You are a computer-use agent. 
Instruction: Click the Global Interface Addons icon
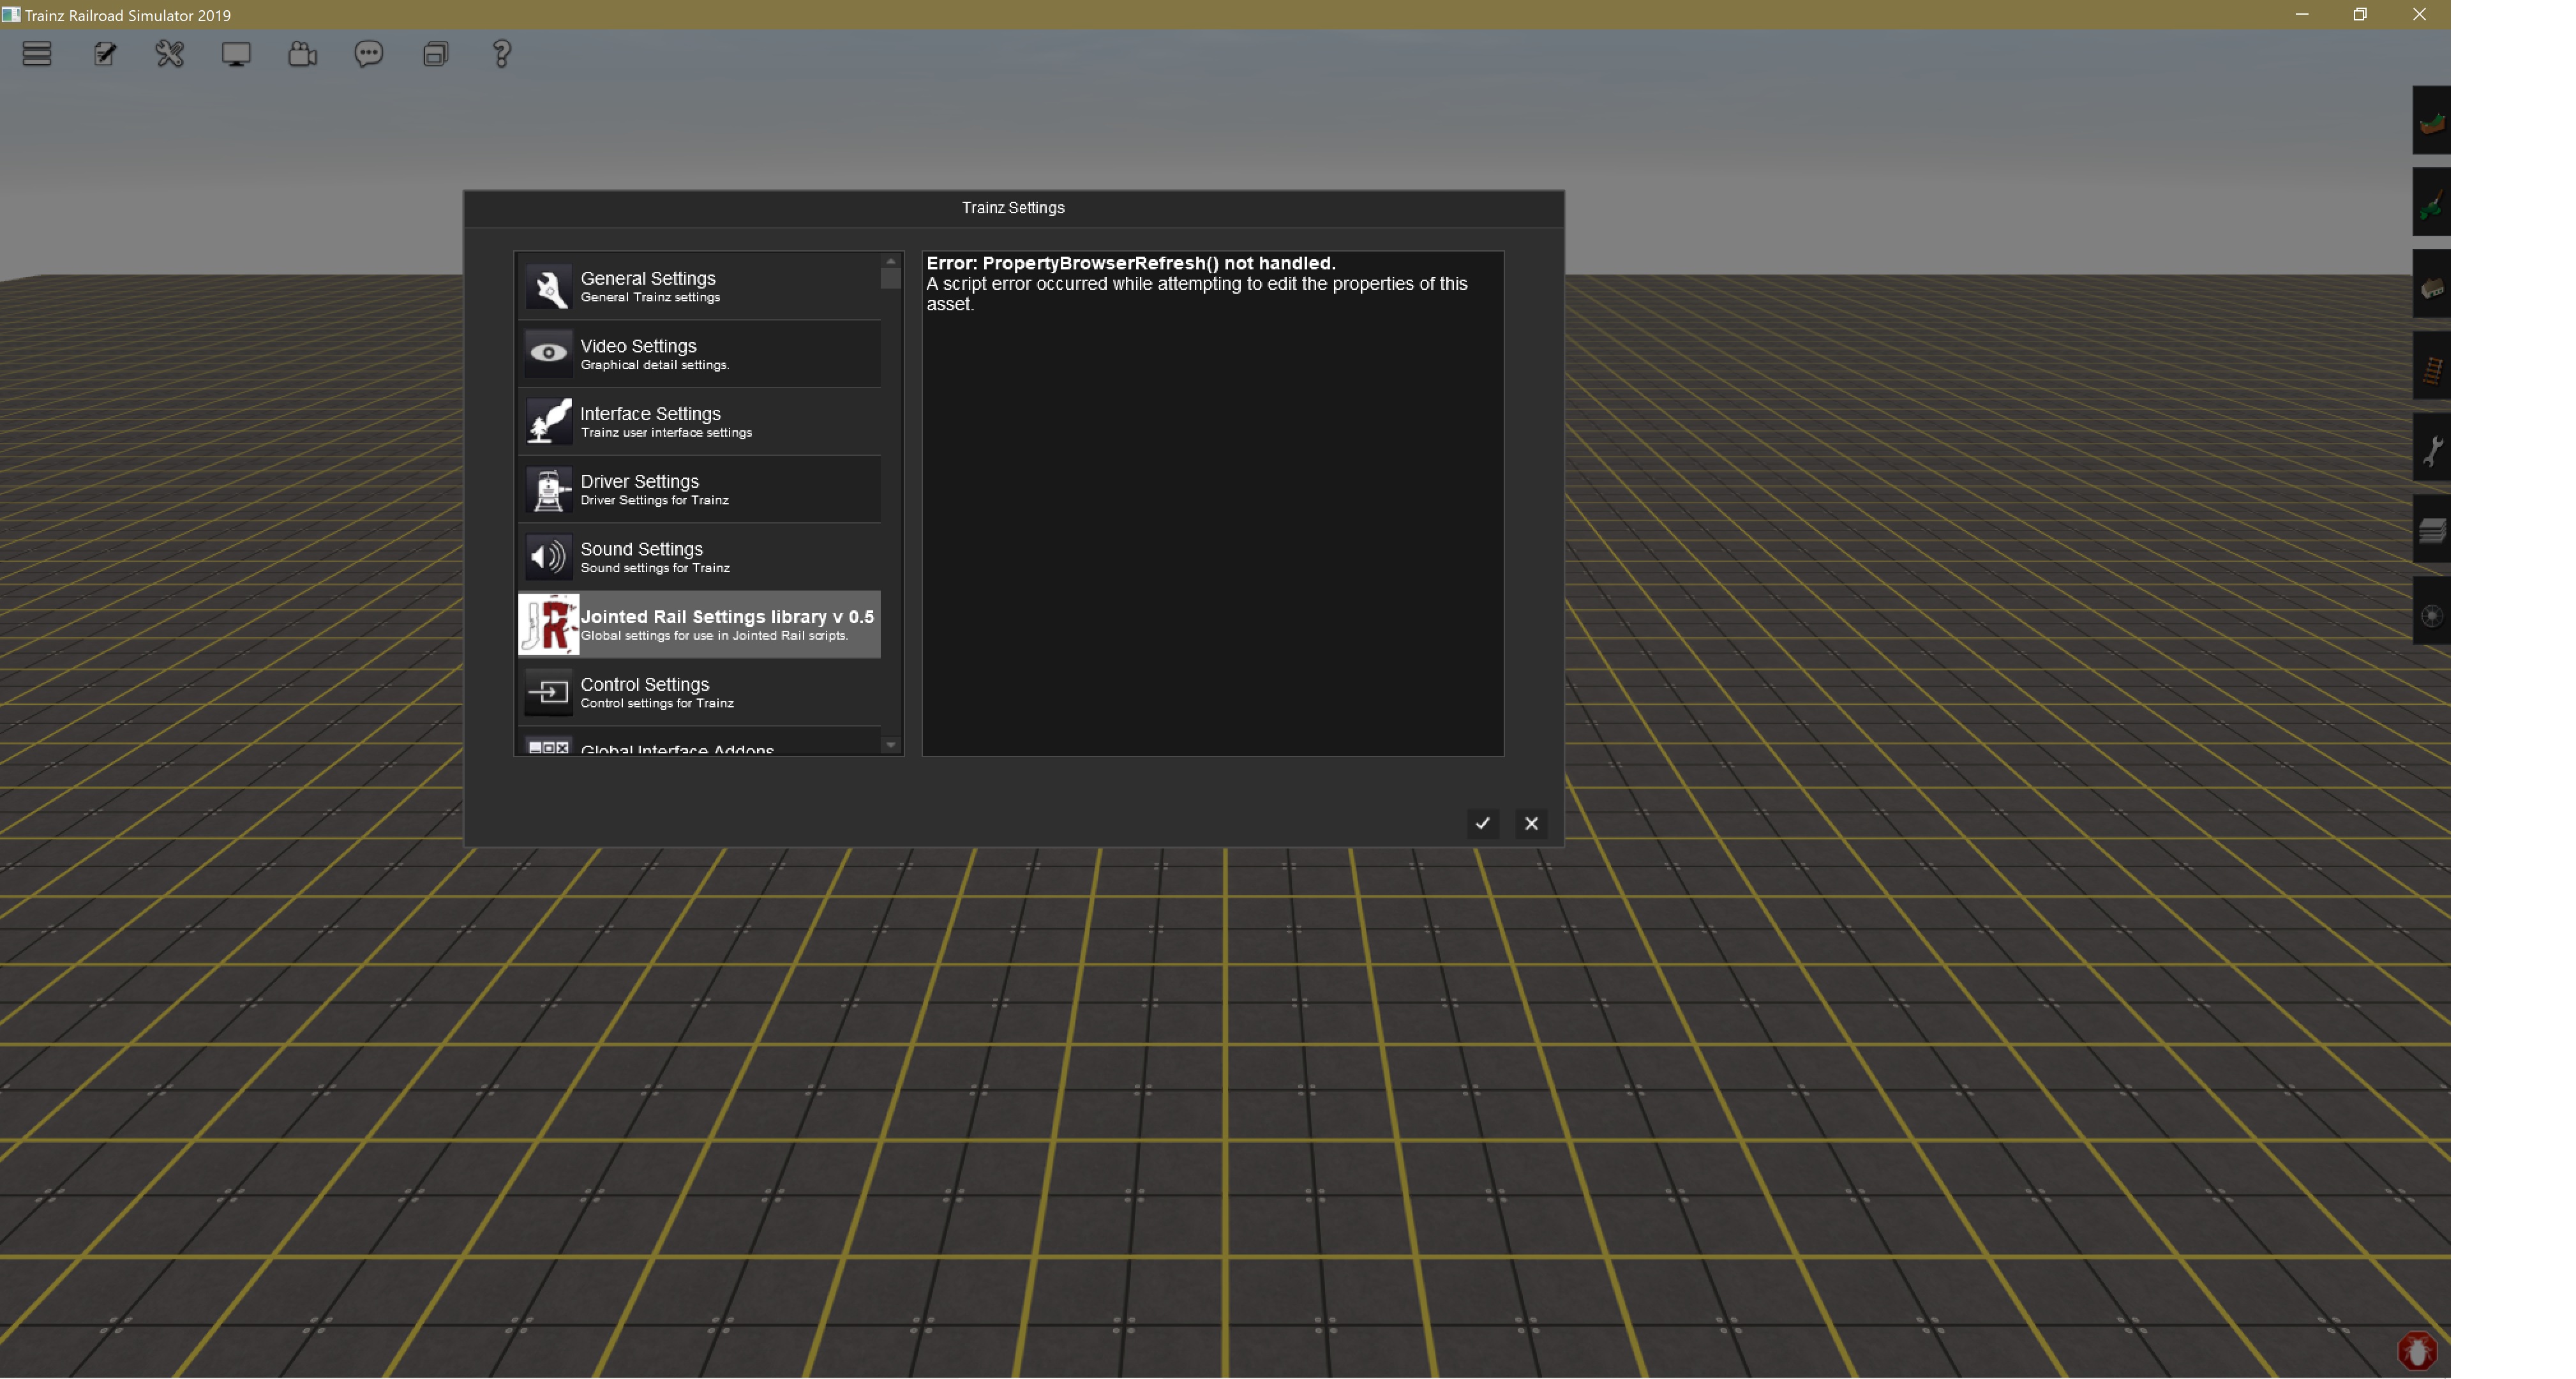pos(548,747)
